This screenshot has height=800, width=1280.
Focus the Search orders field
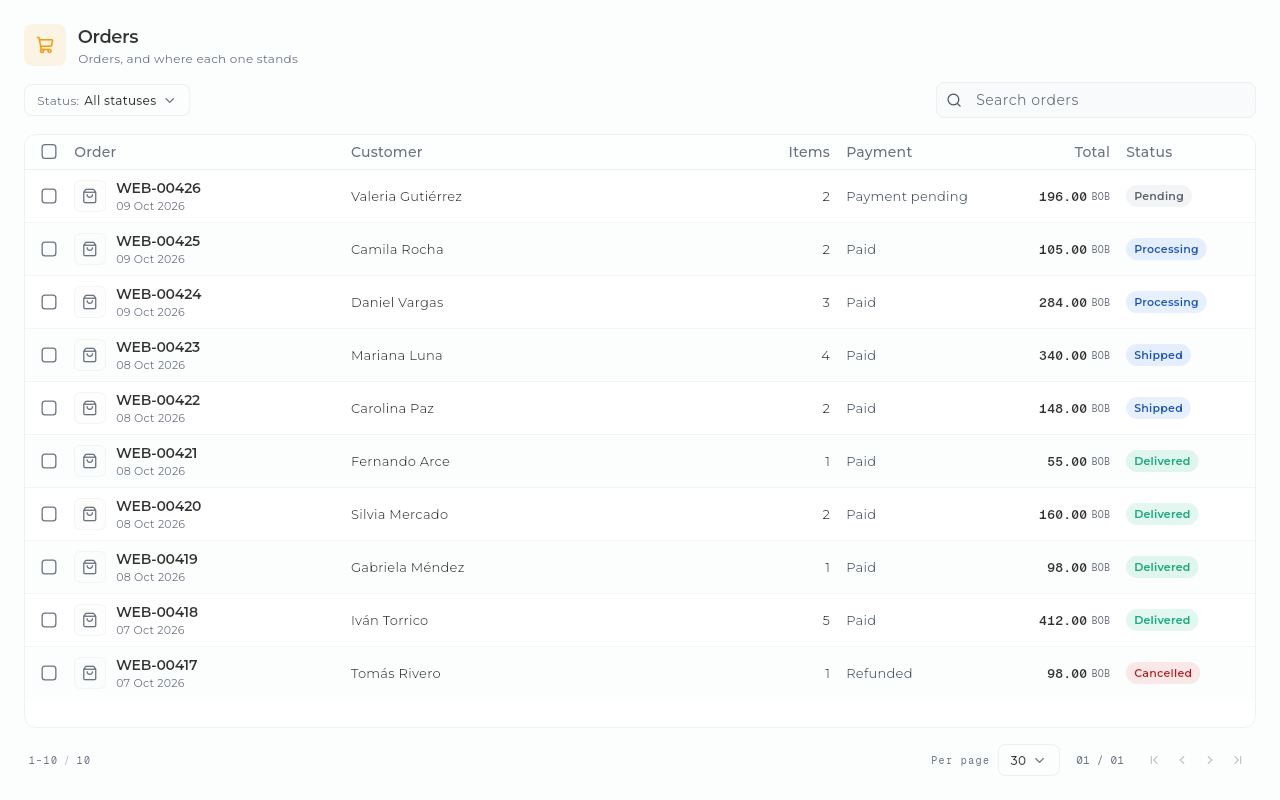[x=1096, y=100]
